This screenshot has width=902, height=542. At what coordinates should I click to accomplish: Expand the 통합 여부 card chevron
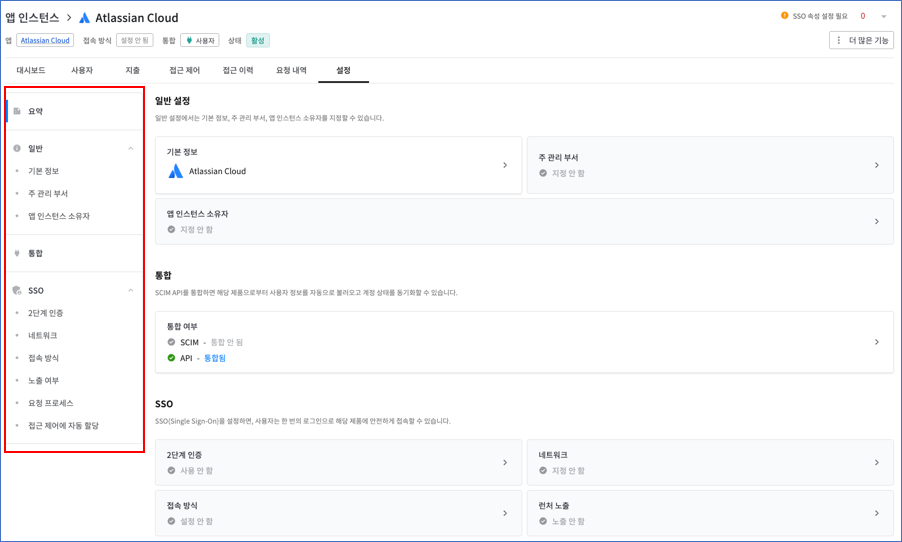(x=877, y=342)
